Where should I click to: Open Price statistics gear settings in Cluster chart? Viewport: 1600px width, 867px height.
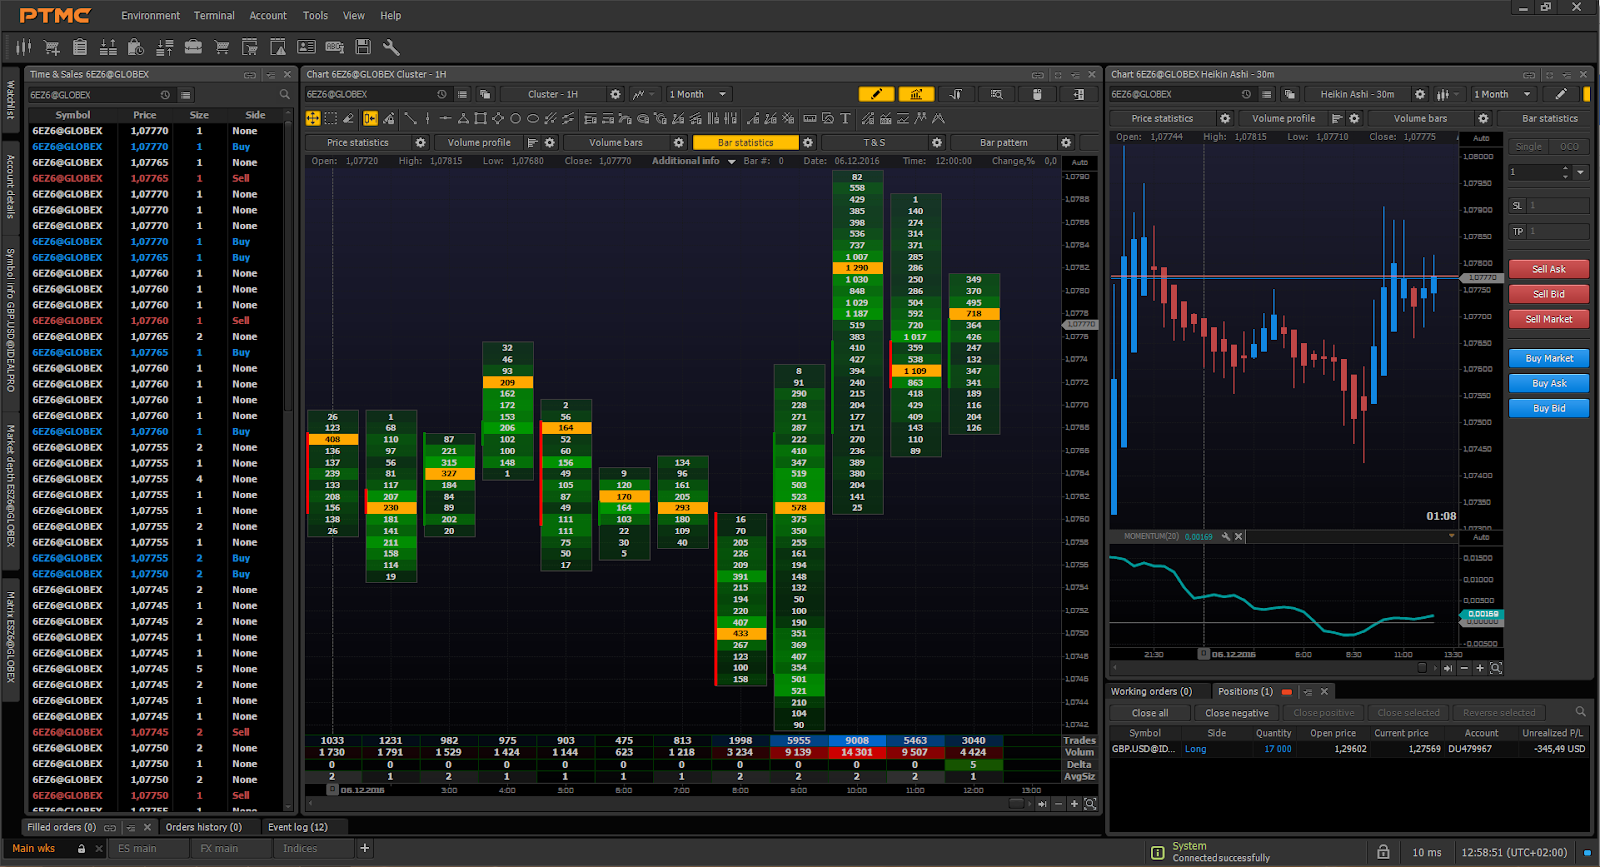421,143
